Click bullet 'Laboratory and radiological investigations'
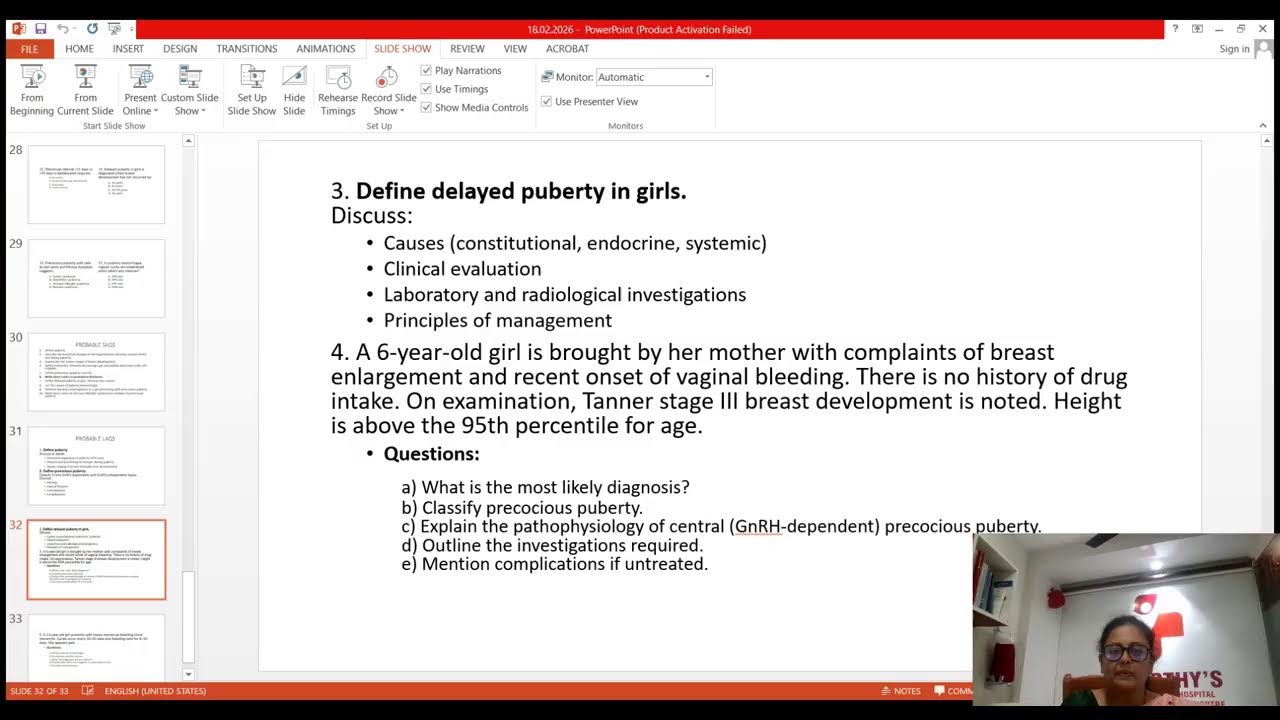The height and width of the screenshot is (720, 1280). [x=564, y=295]
